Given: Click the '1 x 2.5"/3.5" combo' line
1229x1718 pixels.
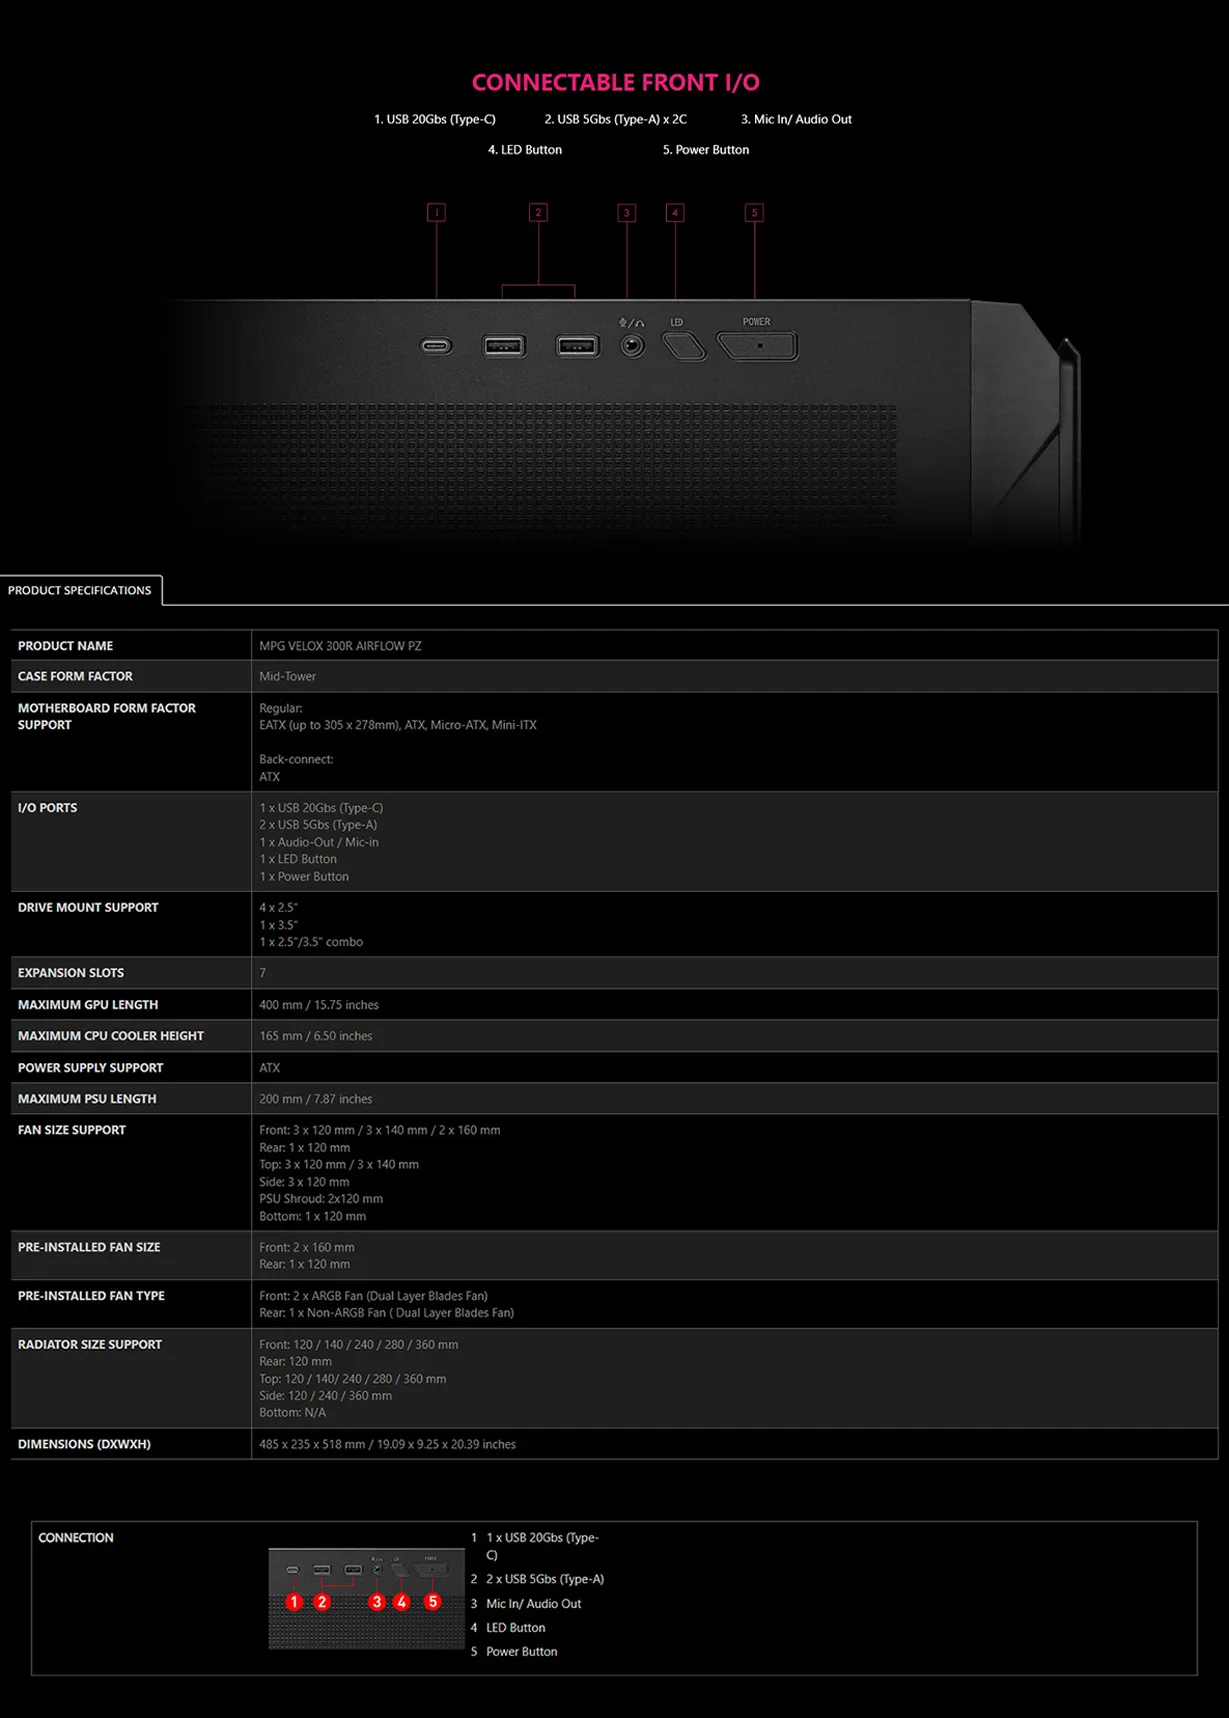Looking at the screenshot, I should 311,942.
